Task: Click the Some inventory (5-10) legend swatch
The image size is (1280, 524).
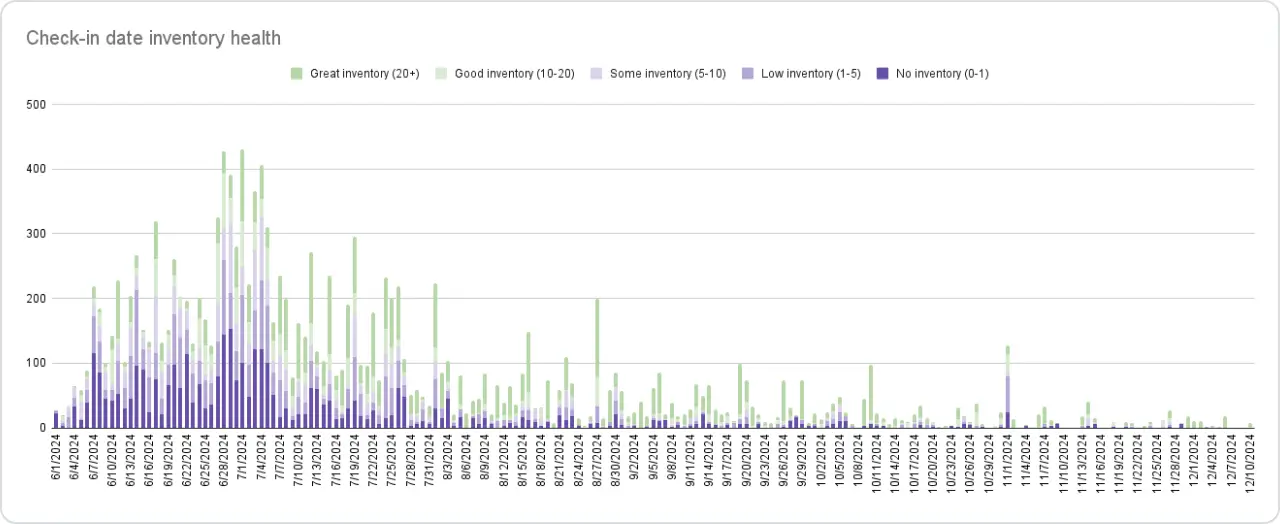Action: pyautogui.click(x=597, y=74)
